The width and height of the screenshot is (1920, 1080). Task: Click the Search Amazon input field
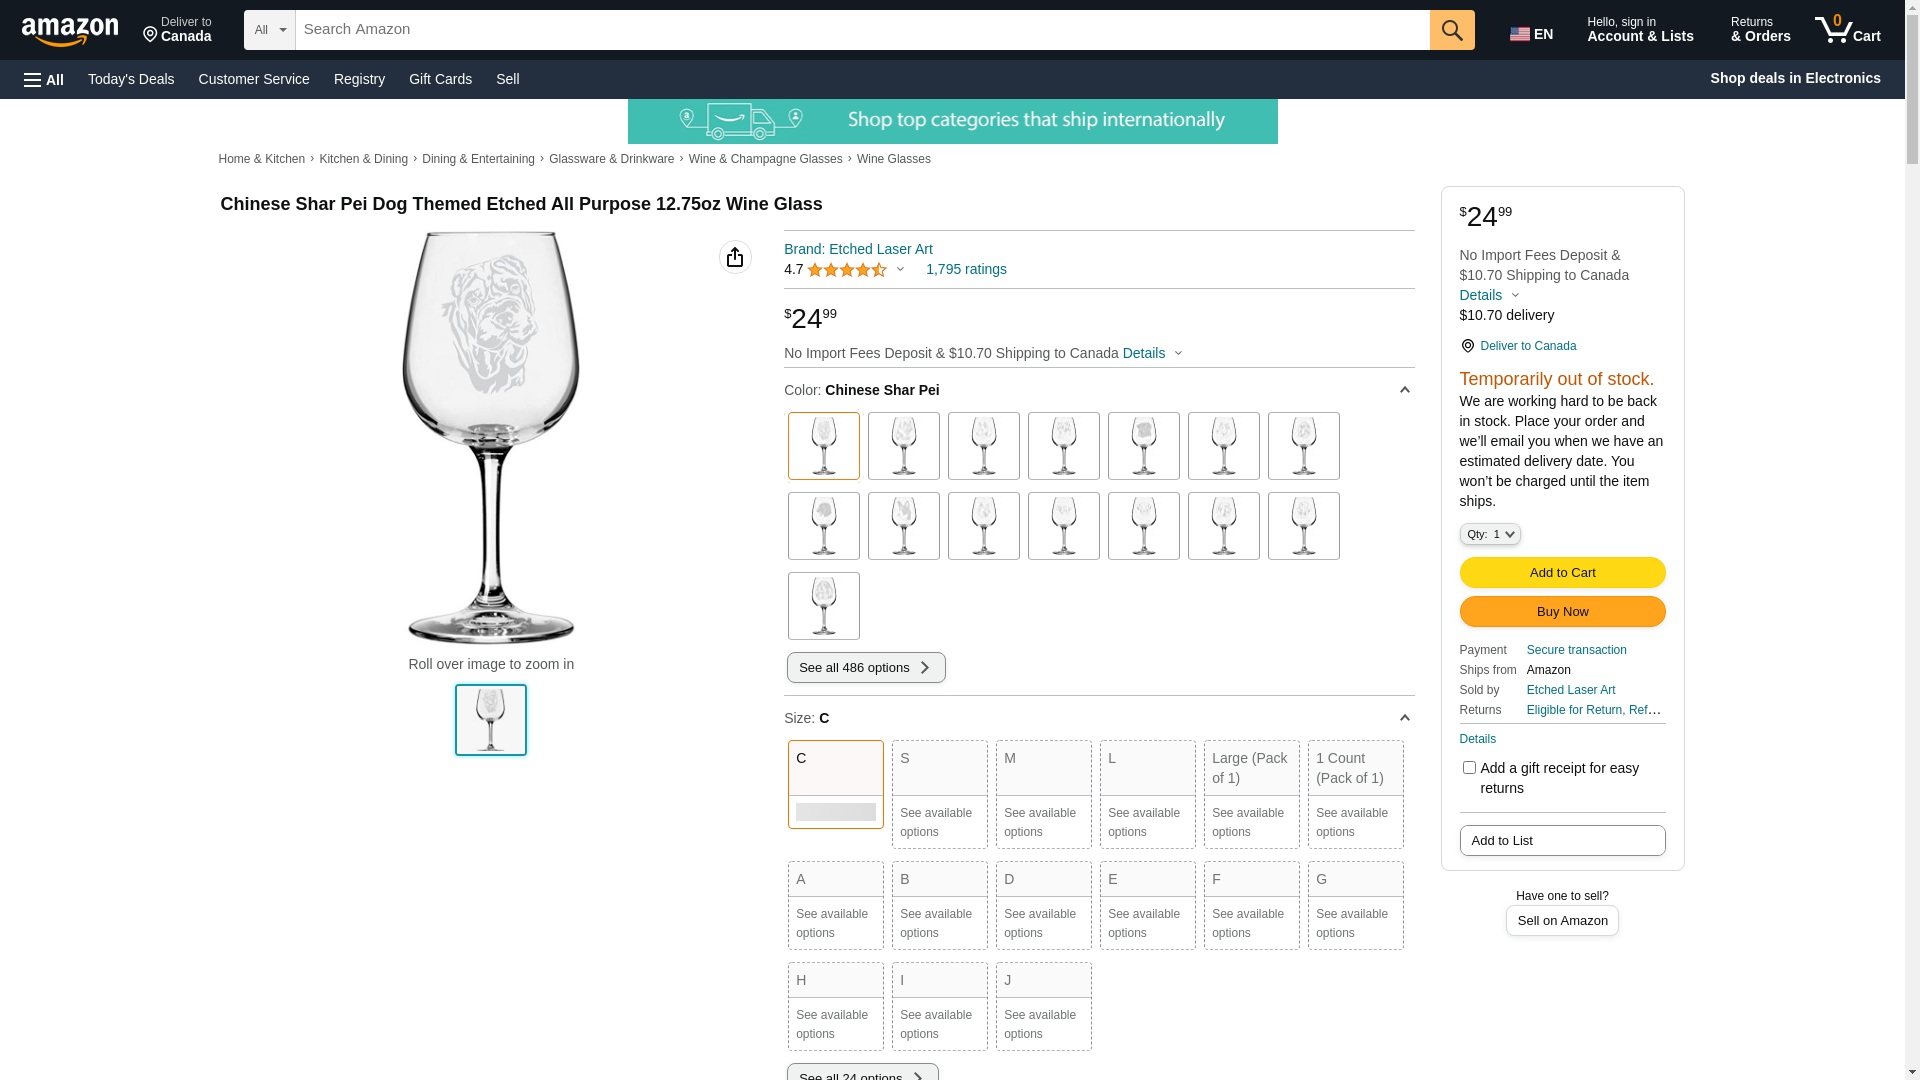coord(862,30)
